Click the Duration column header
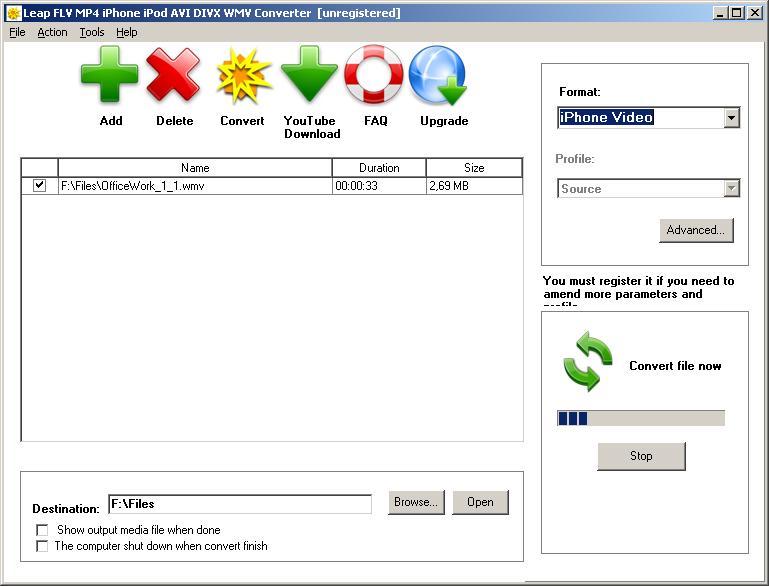769x586 pixels. (379, 168)
